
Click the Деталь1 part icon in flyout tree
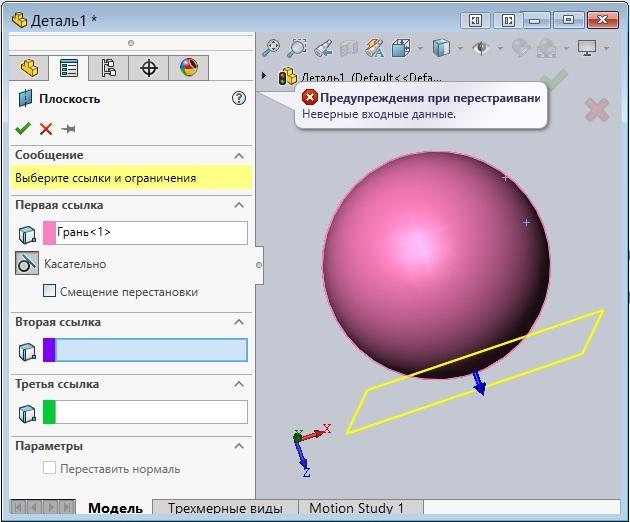[287, 76]
